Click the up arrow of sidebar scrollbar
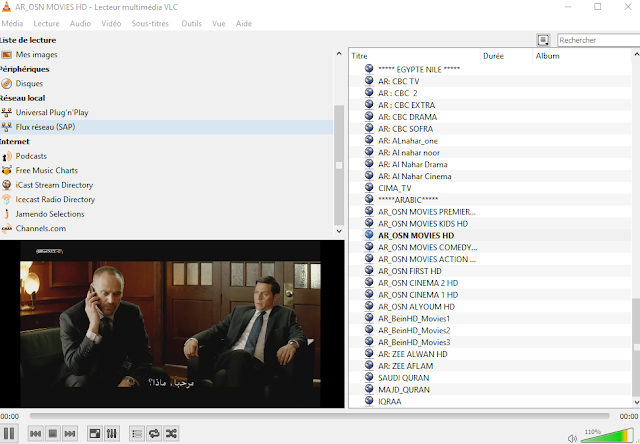This screenshot has width=640, height=444. pyautogui.click(x=339, y=53)
